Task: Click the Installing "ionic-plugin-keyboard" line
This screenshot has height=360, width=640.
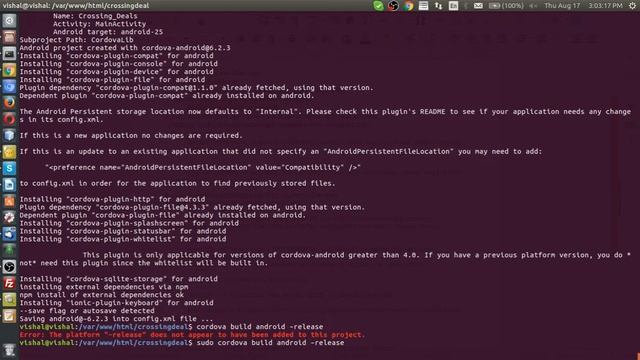Action: [x=116, y=303]
